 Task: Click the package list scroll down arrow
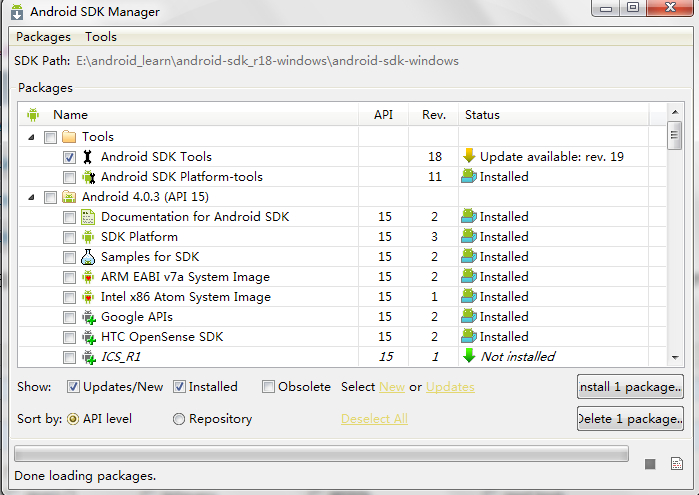(x=675, y=358)
